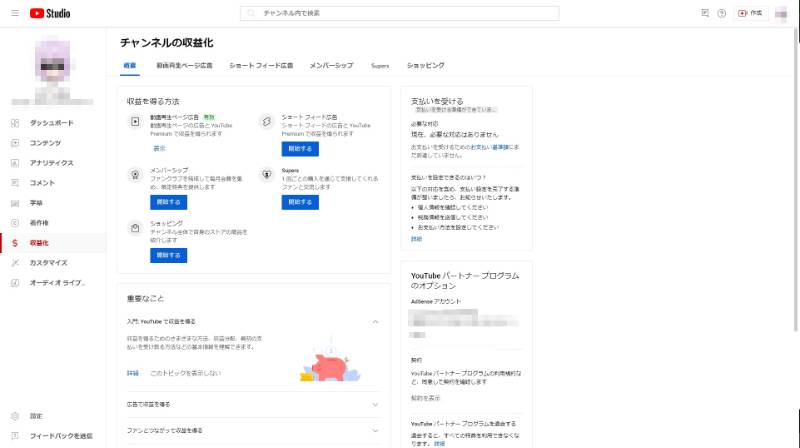This screenshot has height=448, width=800.
Task: Expand the ファンとつながって収益を得る section
Action: [375, 431]
